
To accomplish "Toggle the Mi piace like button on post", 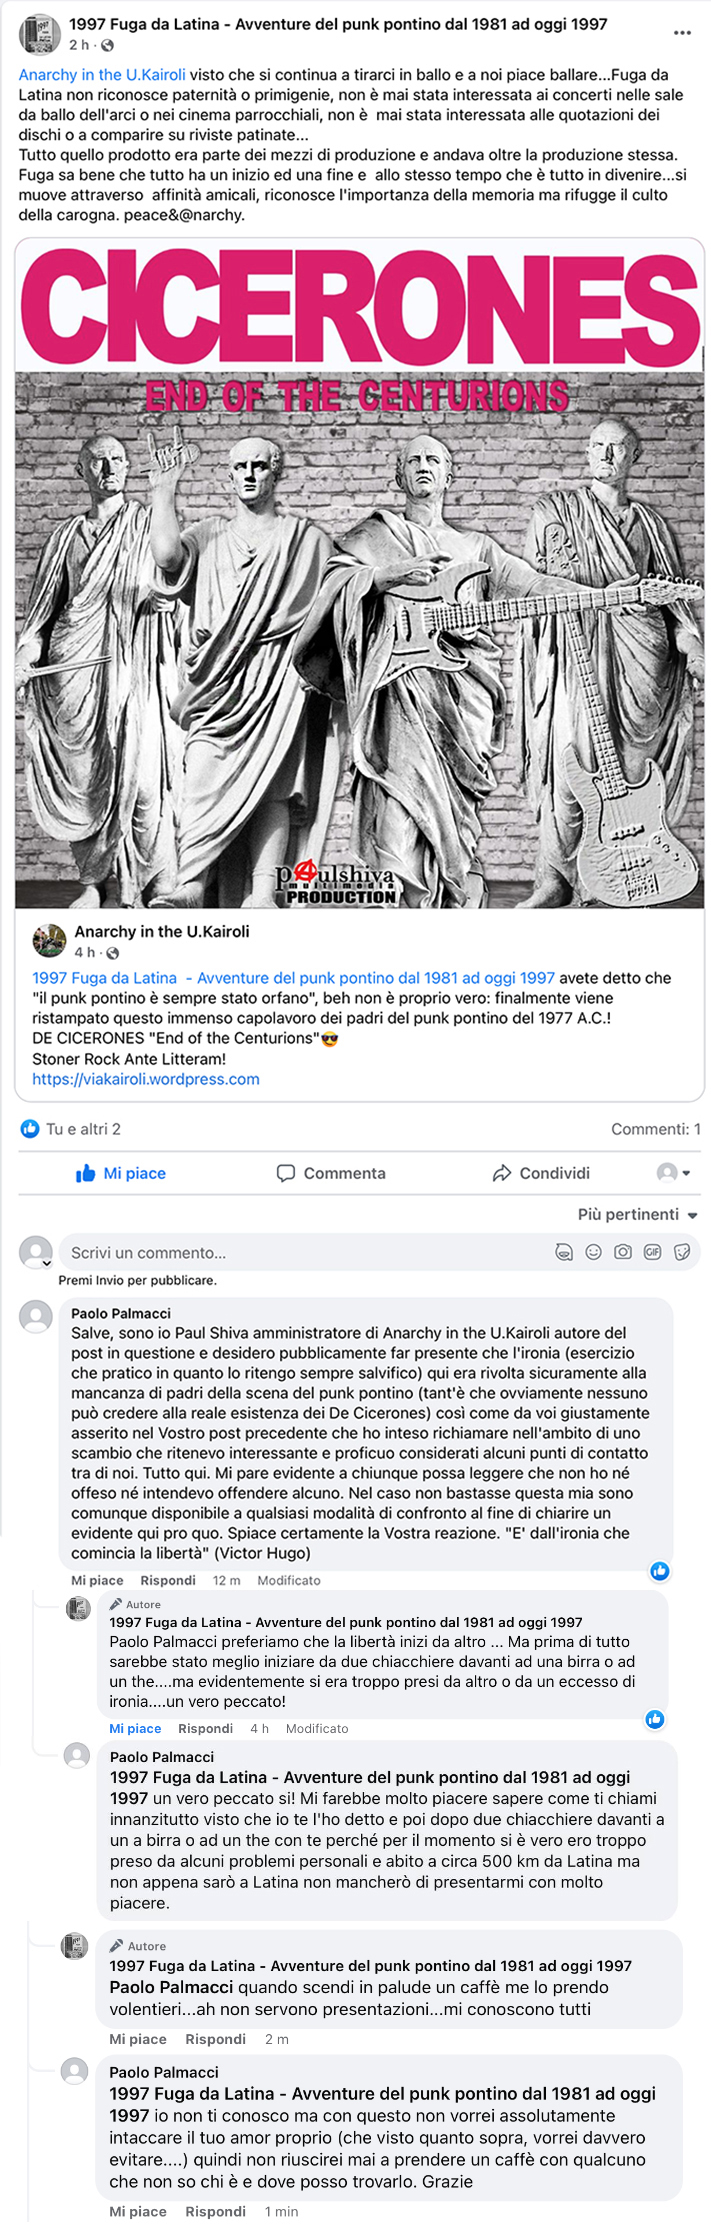I will [x=121, y=1173].
